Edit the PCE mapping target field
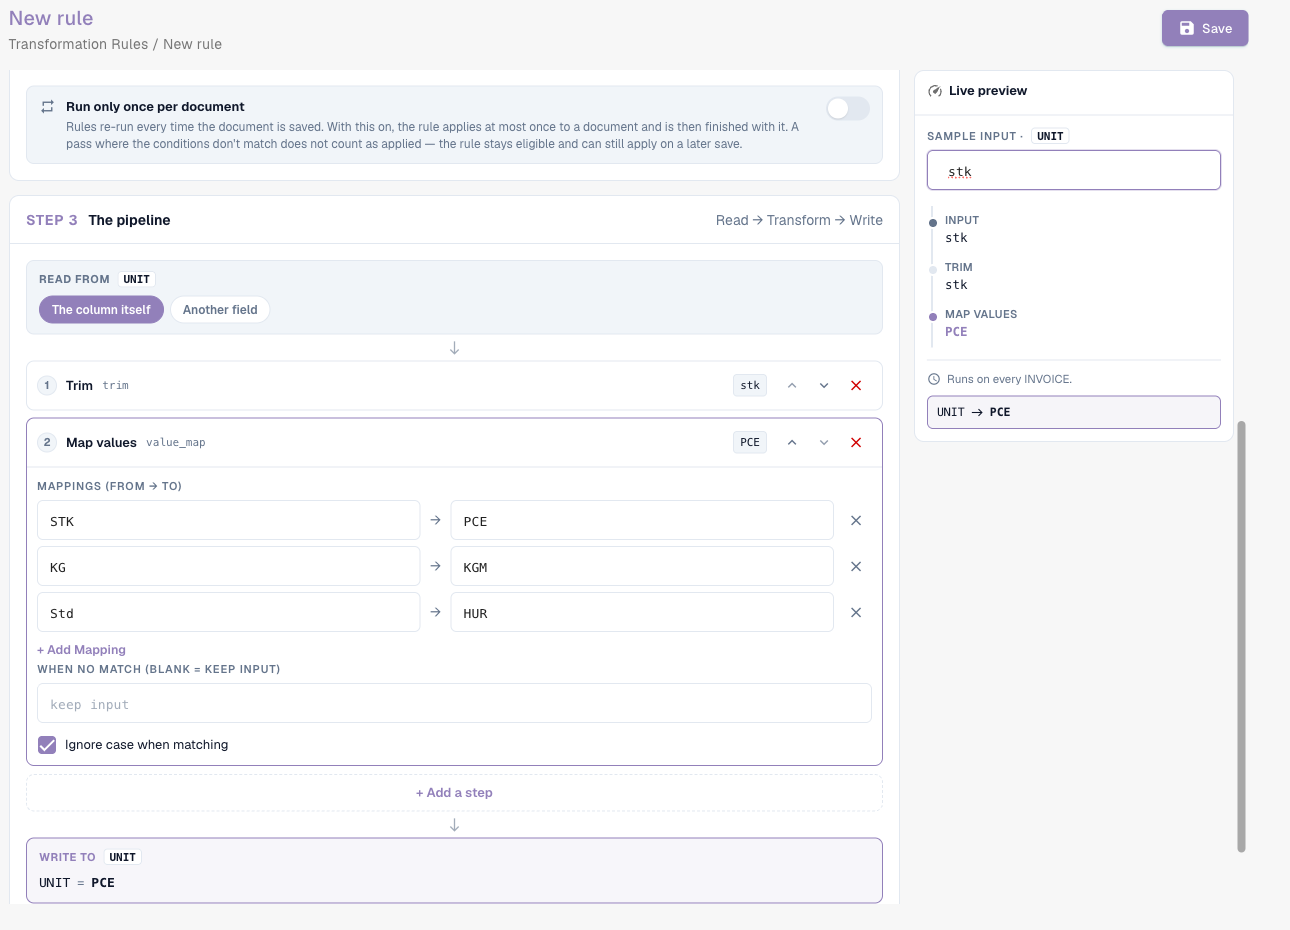 [x=642, y=521]
